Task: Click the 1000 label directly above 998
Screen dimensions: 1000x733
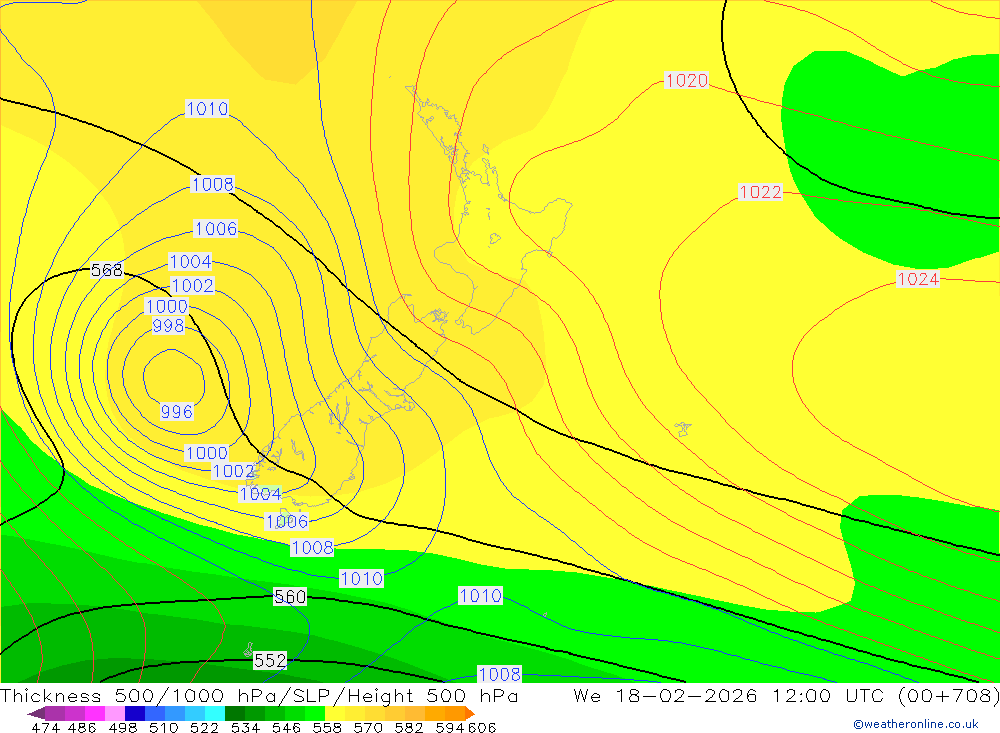Action: point(166,306)
